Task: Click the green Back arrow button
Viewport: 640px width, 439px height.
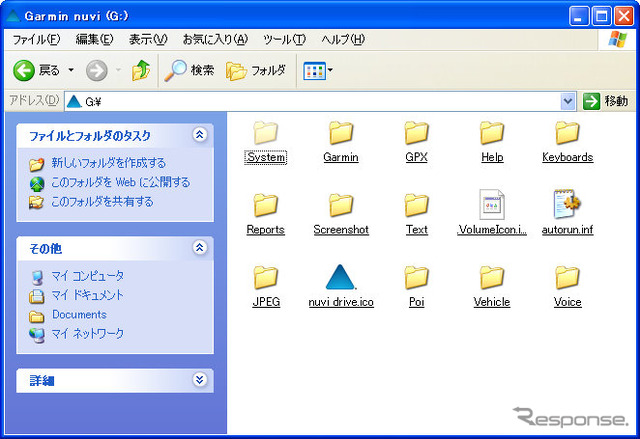Action: (24, 71)
